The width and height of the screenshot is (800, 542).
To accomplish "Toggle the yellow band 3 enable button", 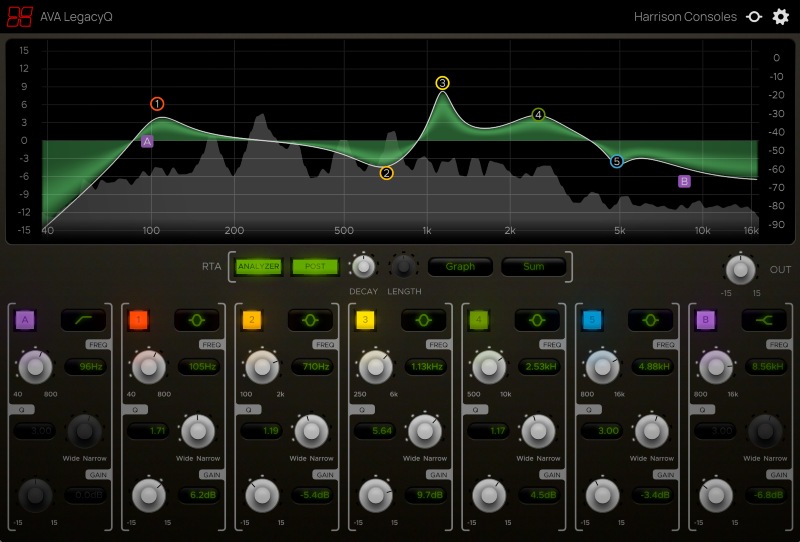I will [x=366, y=320].
